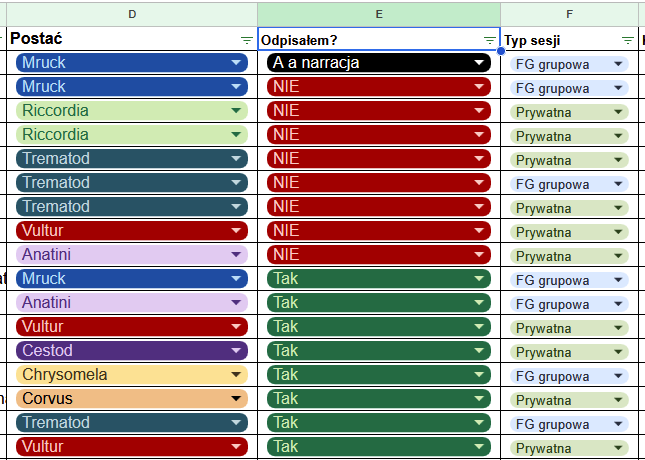
Task: Click the Postać header cell text
Action: tap(37, 38)
